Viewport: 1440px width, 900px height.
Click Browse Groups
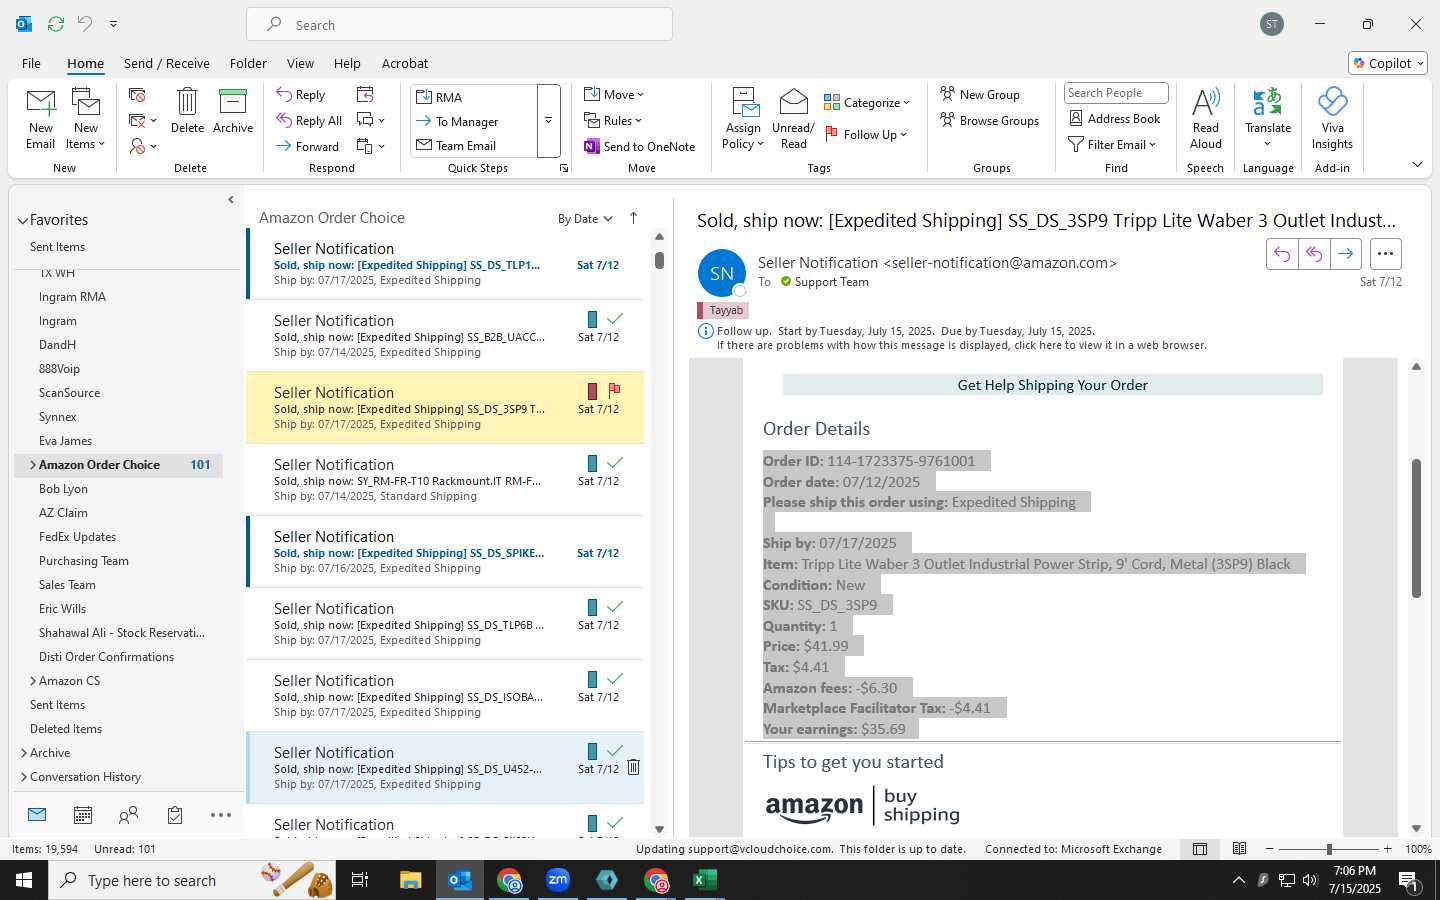(990, 120)
